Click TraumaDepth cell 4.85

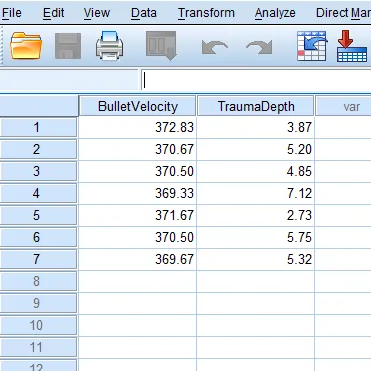point(256,171)
